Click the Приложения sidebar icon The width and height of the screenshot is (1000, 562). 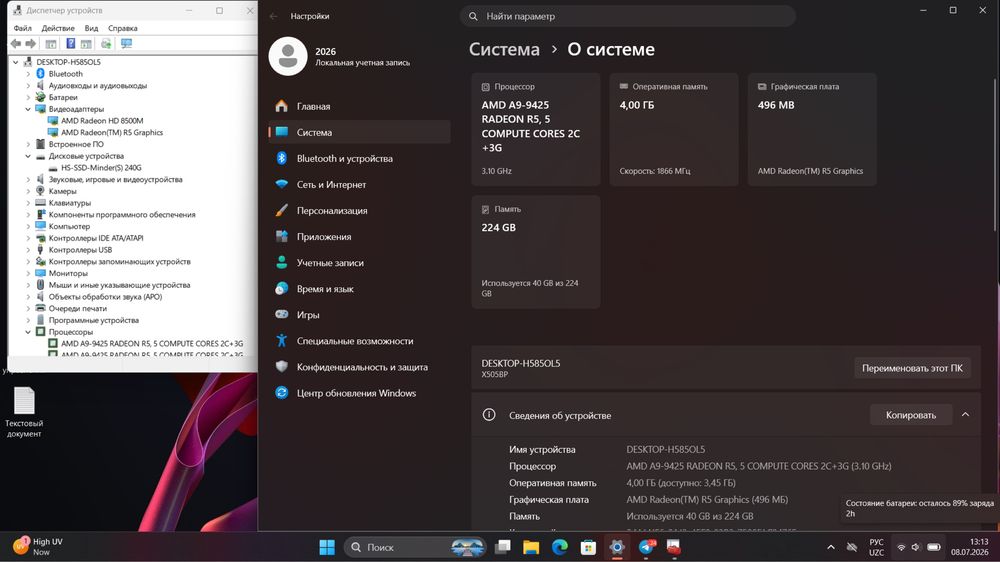coord(282,237)
